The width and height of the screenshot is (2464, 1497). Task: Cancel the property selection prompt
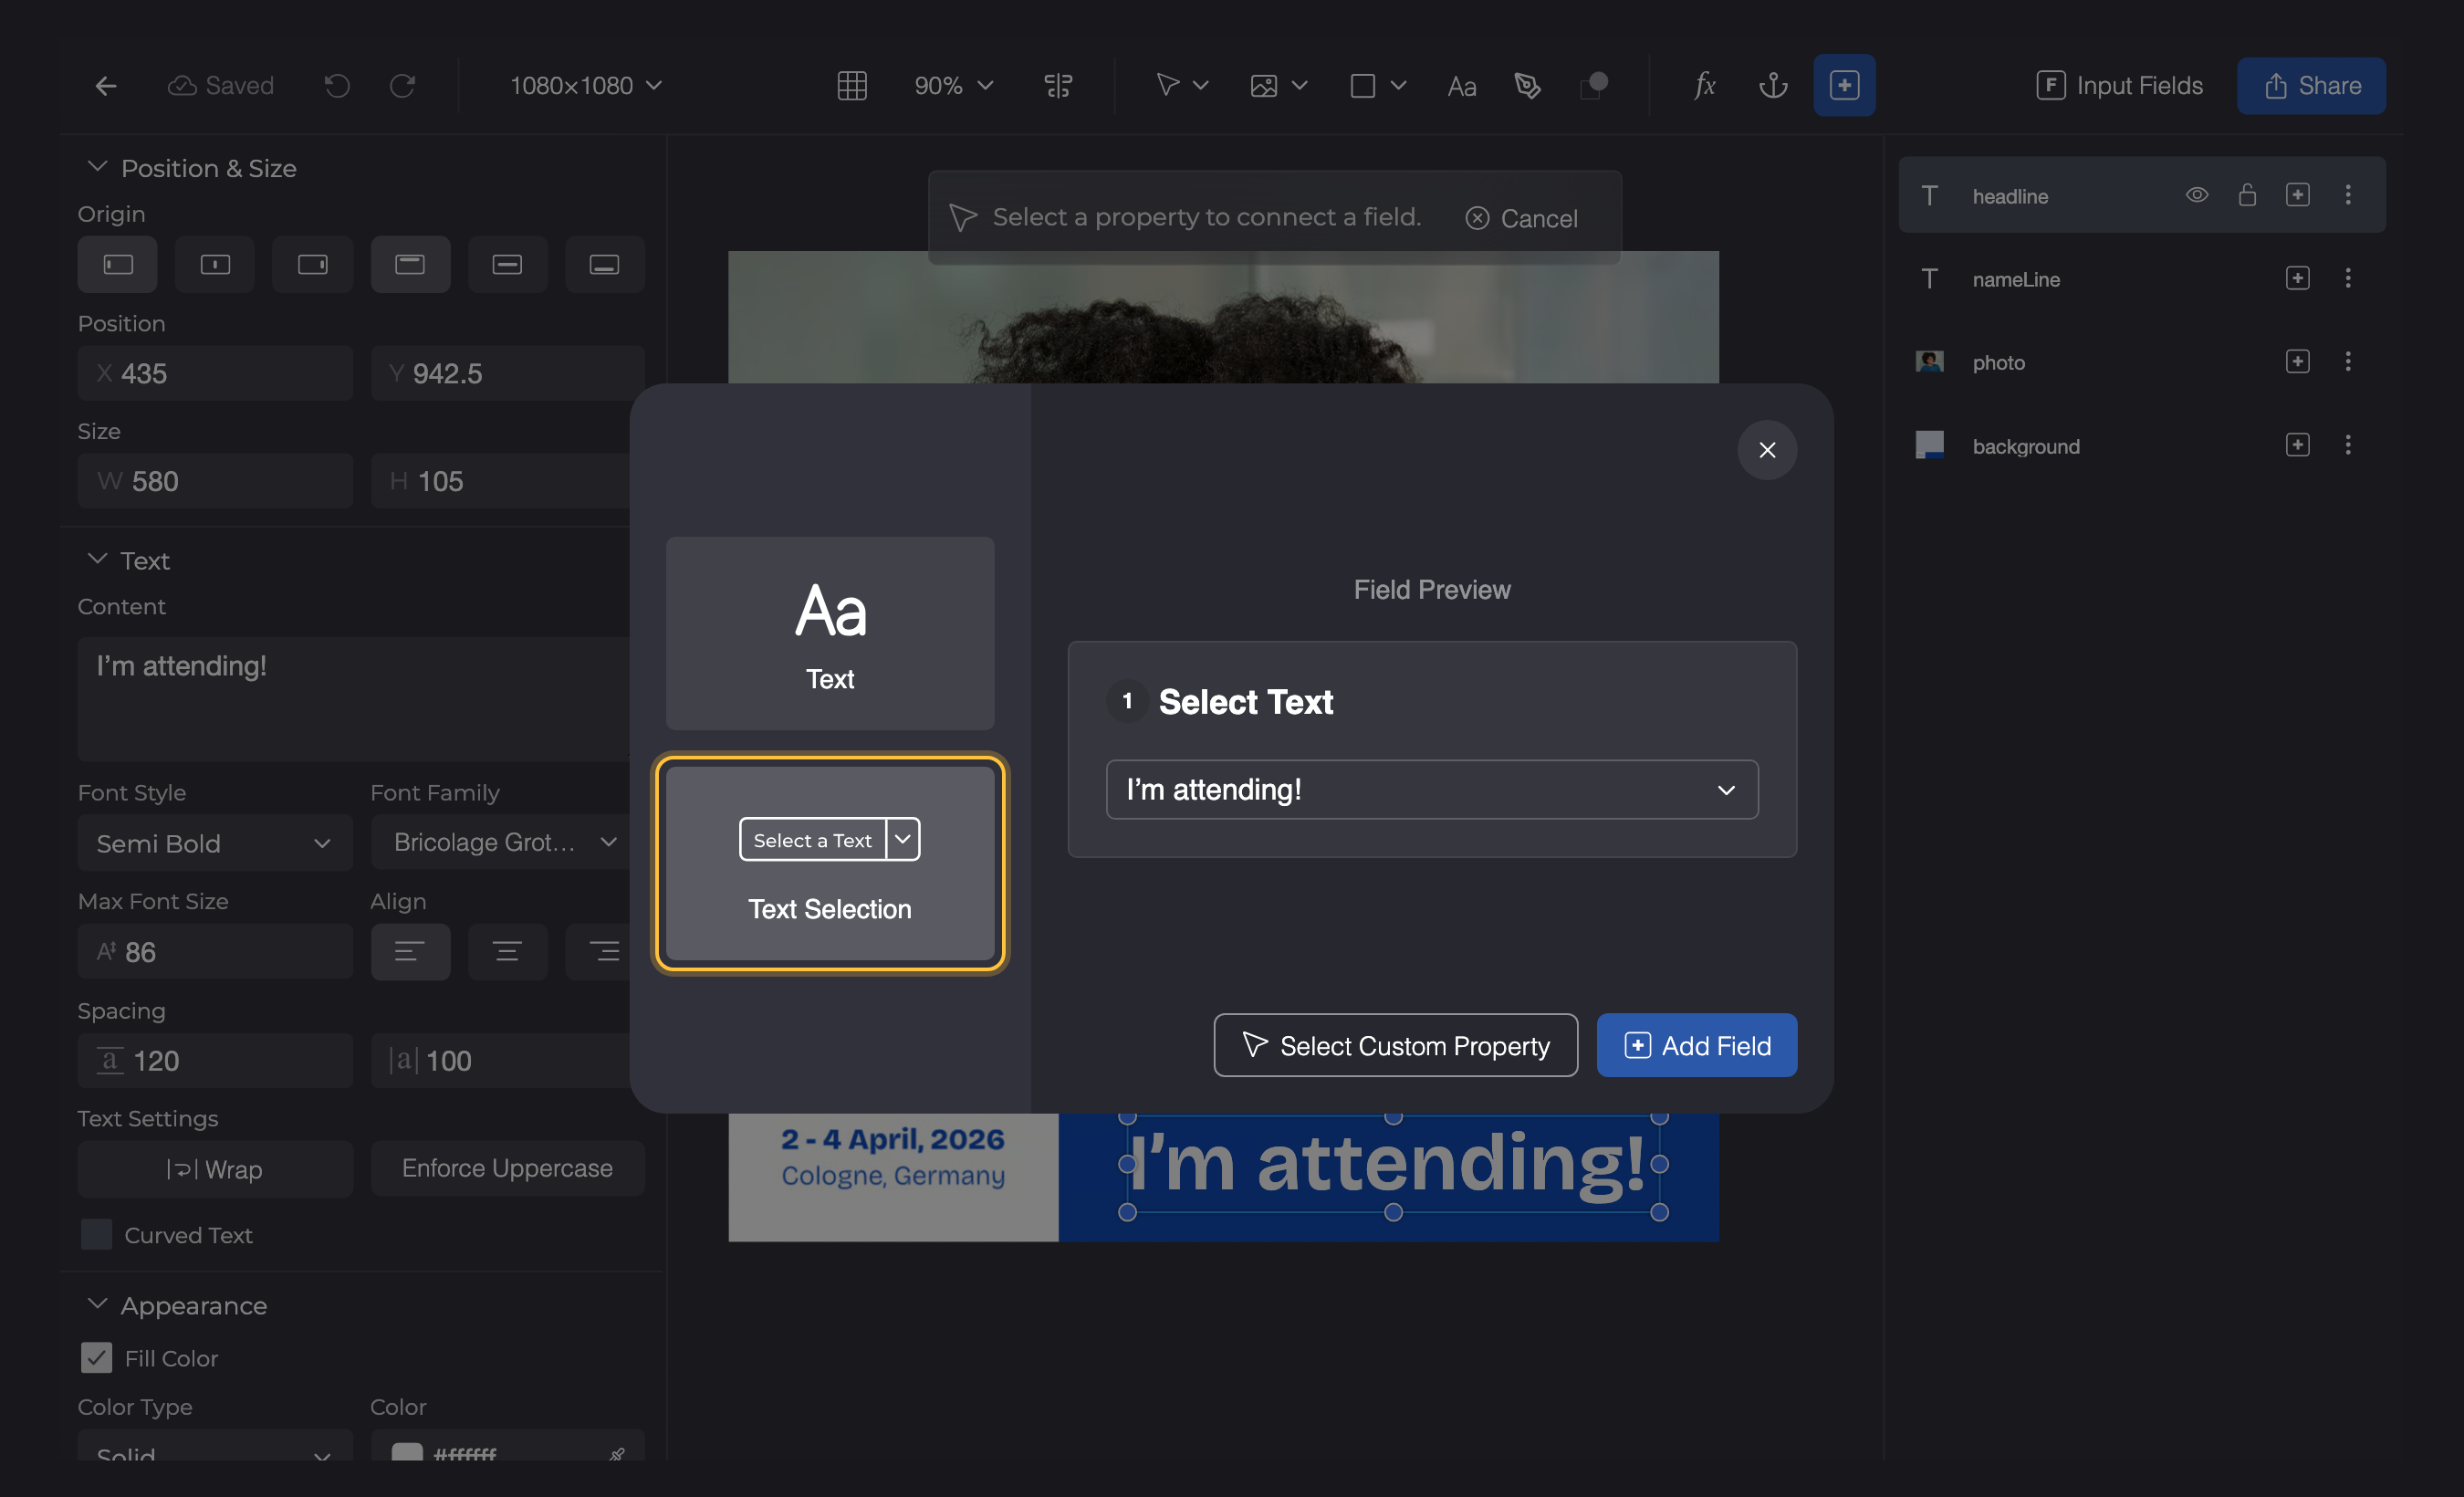(x=1521, y=218)
